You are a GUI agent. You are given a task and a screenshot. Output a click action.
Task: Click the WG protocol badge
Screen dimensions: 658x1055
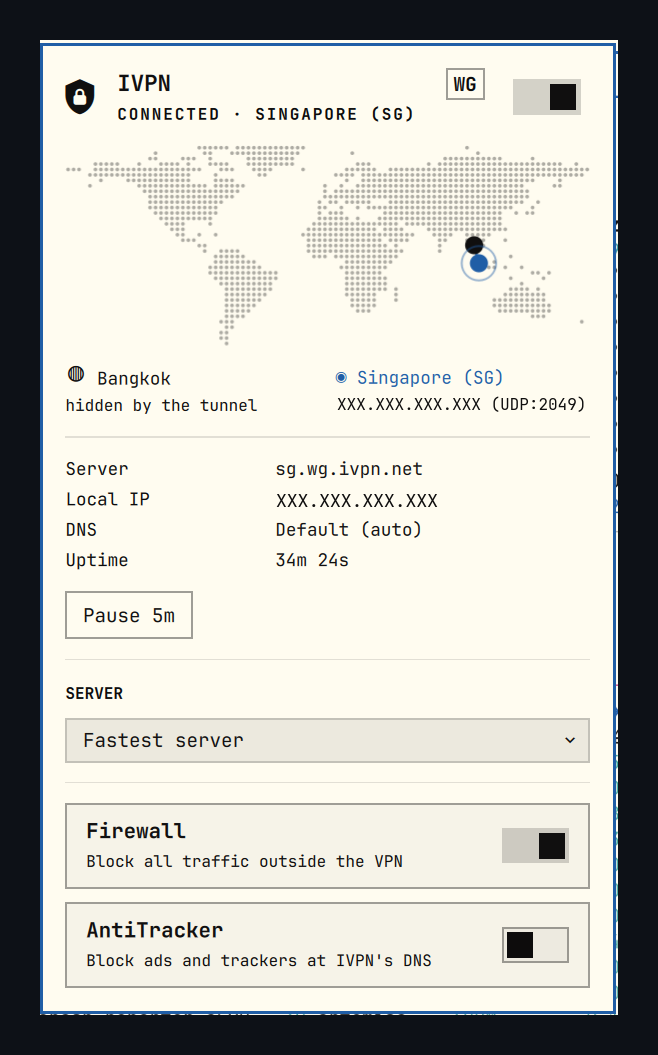click(x=465, y=84)
